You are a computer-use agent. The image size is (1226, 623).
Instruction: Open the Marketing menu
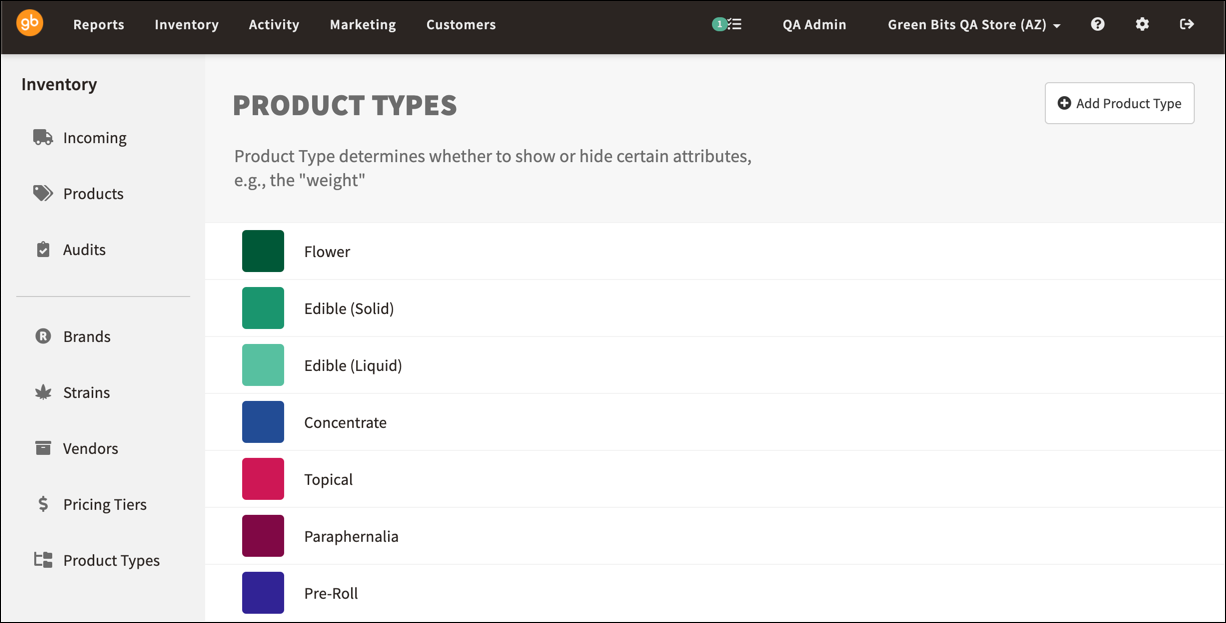pyautogui.click(x=363, y=25)
